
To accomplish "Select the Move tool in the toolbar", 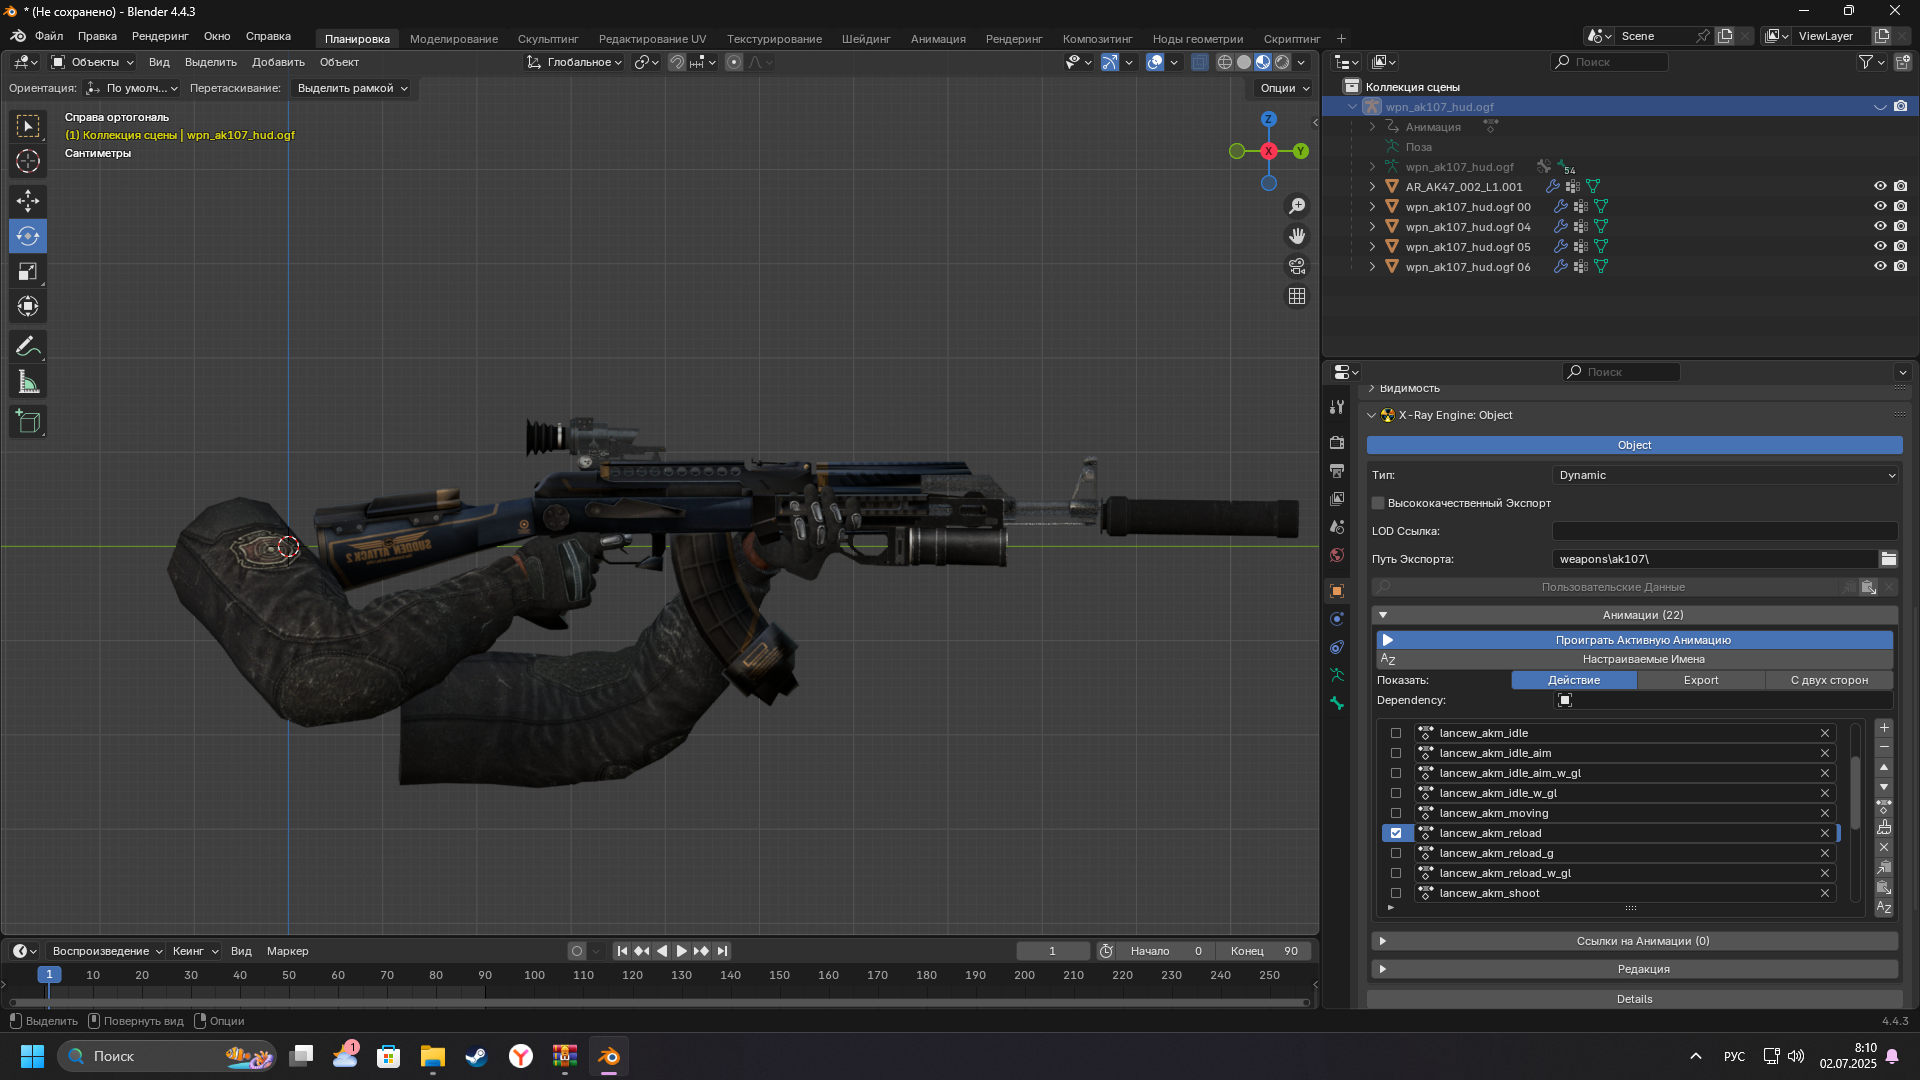I will click(28, 201).
